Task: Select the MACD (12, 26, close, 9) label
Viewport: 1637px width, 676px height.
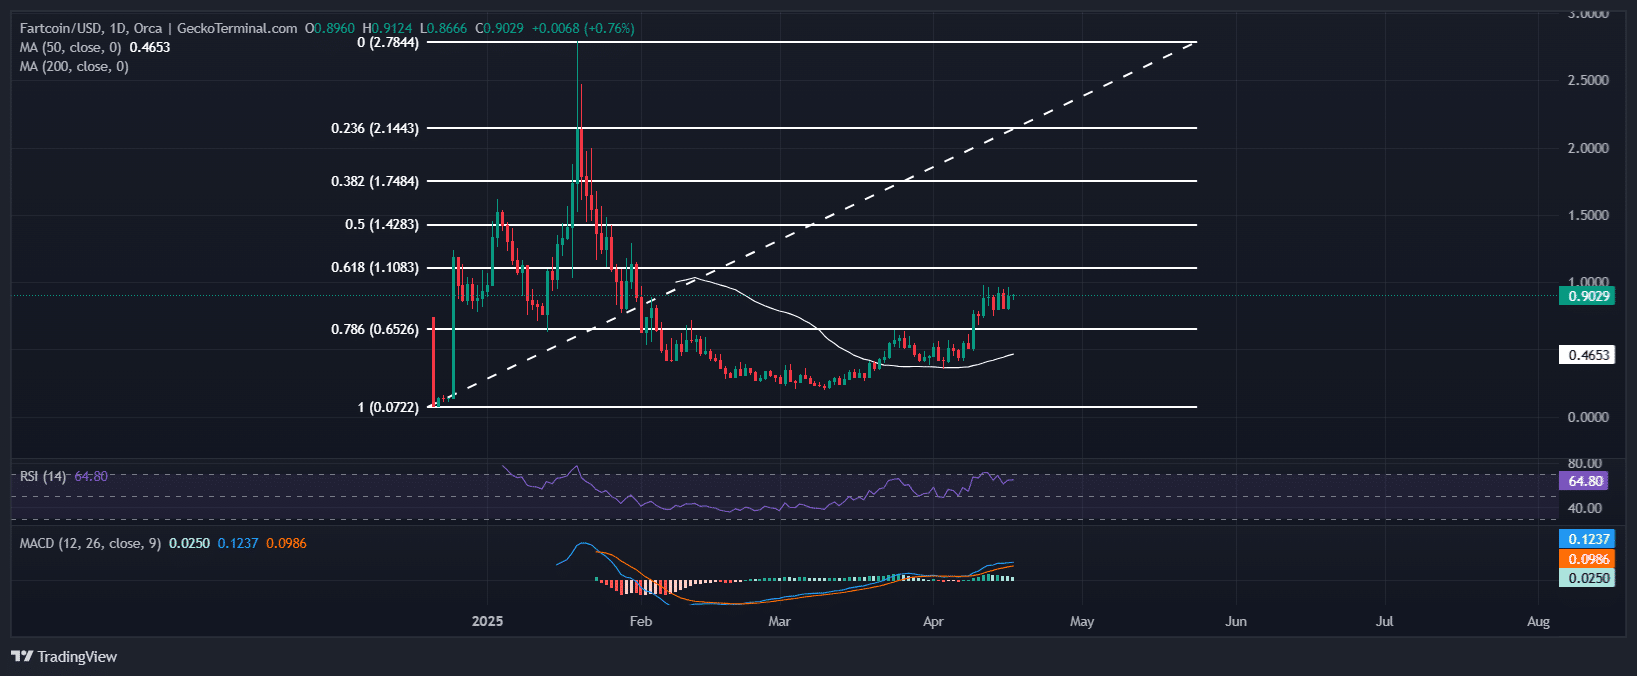Action: point(90,543)
